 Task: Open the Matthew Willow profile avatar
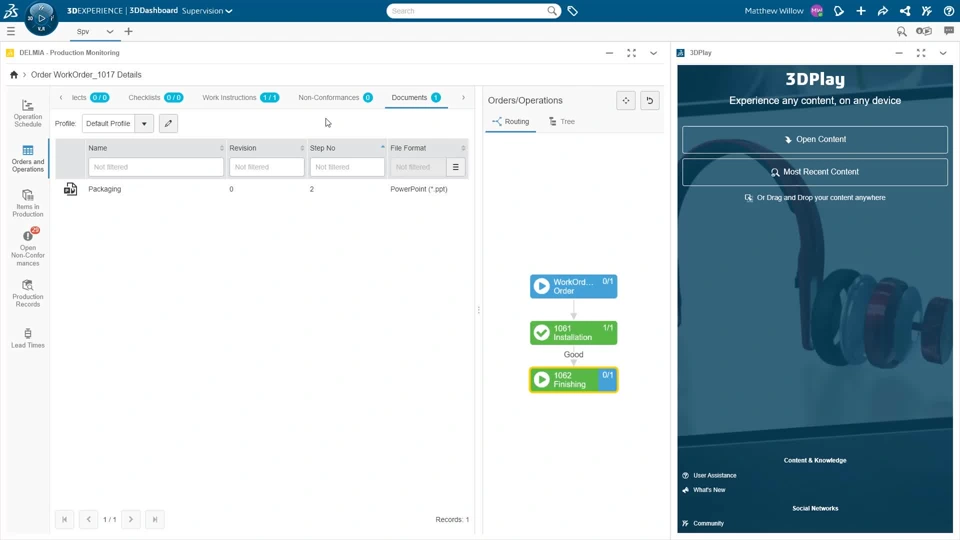816,11
